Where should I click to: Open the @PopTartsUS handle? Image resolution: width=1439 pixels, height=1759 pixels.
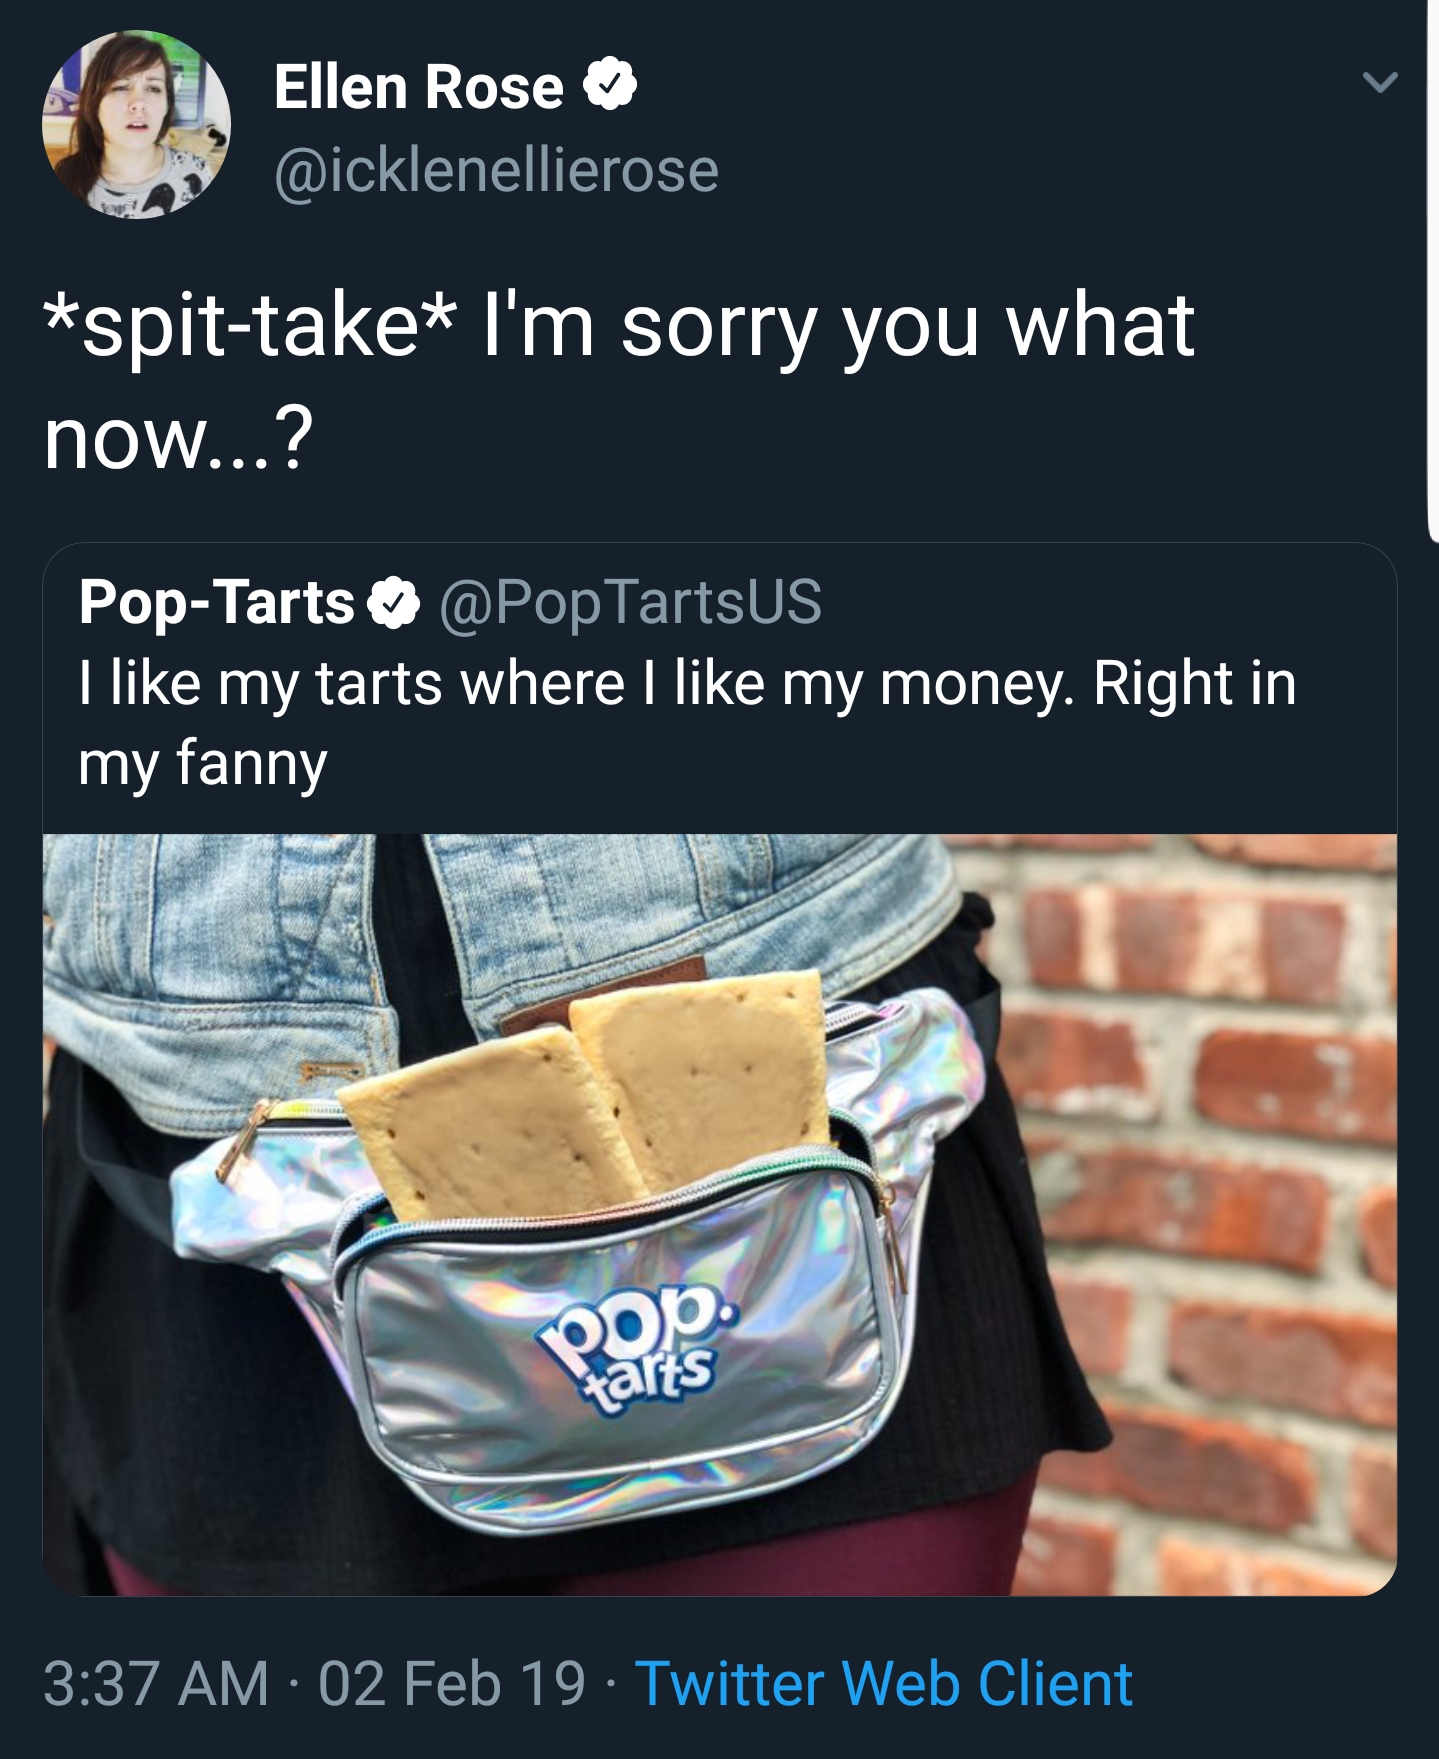[x=629, y=602]
